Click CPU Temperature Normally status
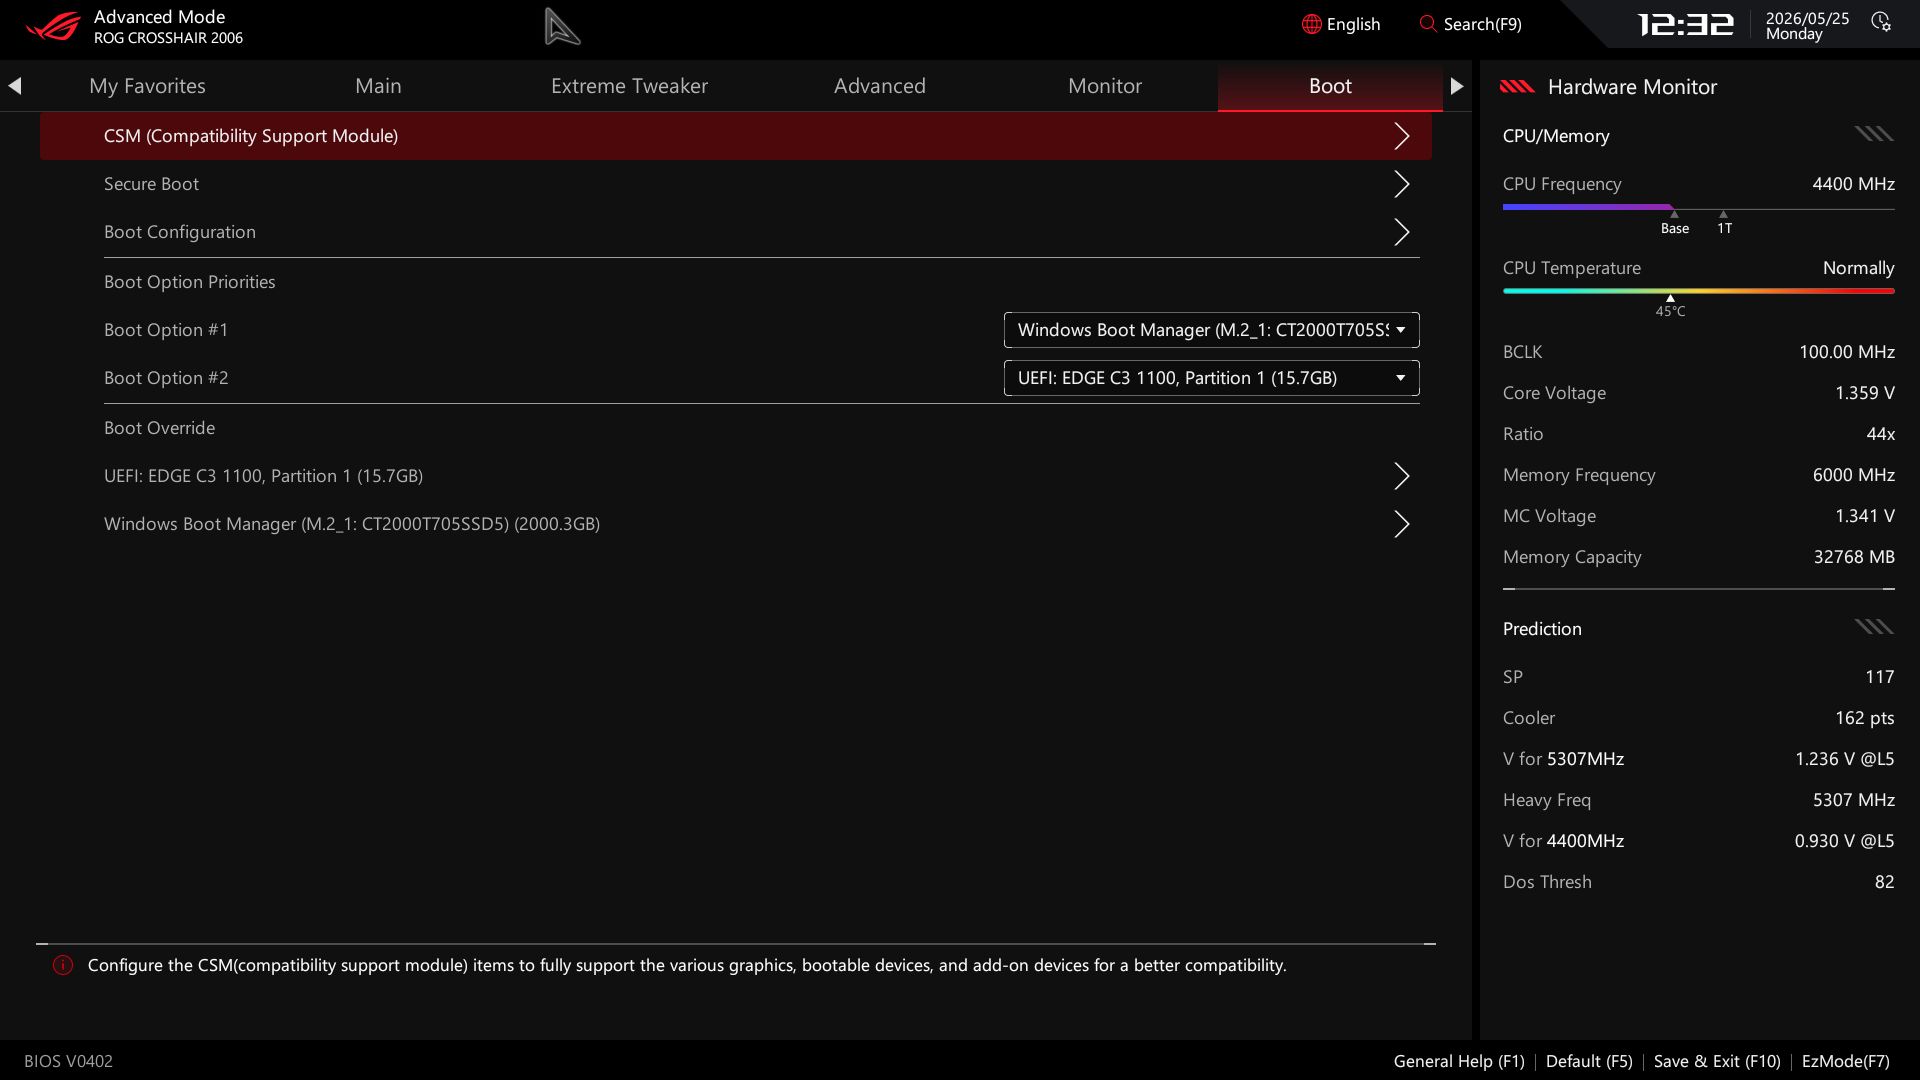Screen dimensions: 1920x1080 [x=1858, y=268]
